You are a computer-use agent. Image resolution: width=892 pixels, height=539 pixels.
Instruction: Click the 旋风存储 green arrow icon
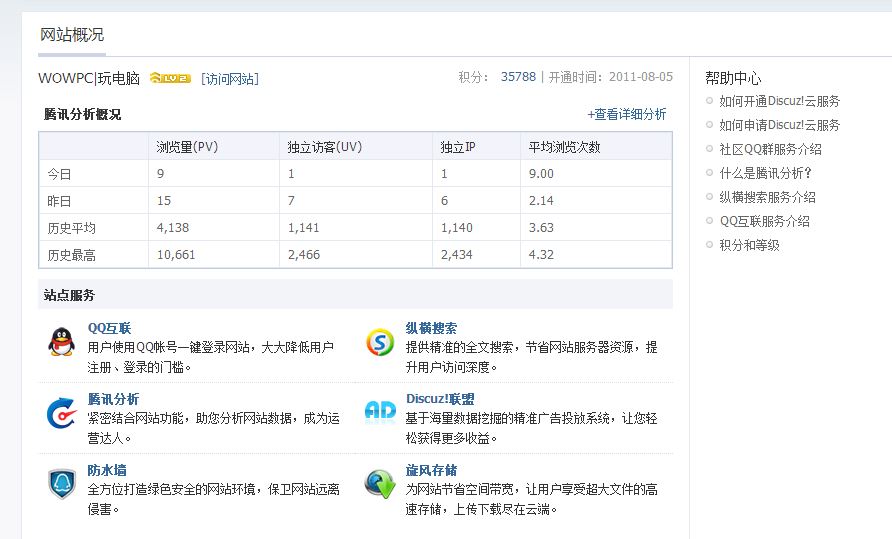coord(380,484)
